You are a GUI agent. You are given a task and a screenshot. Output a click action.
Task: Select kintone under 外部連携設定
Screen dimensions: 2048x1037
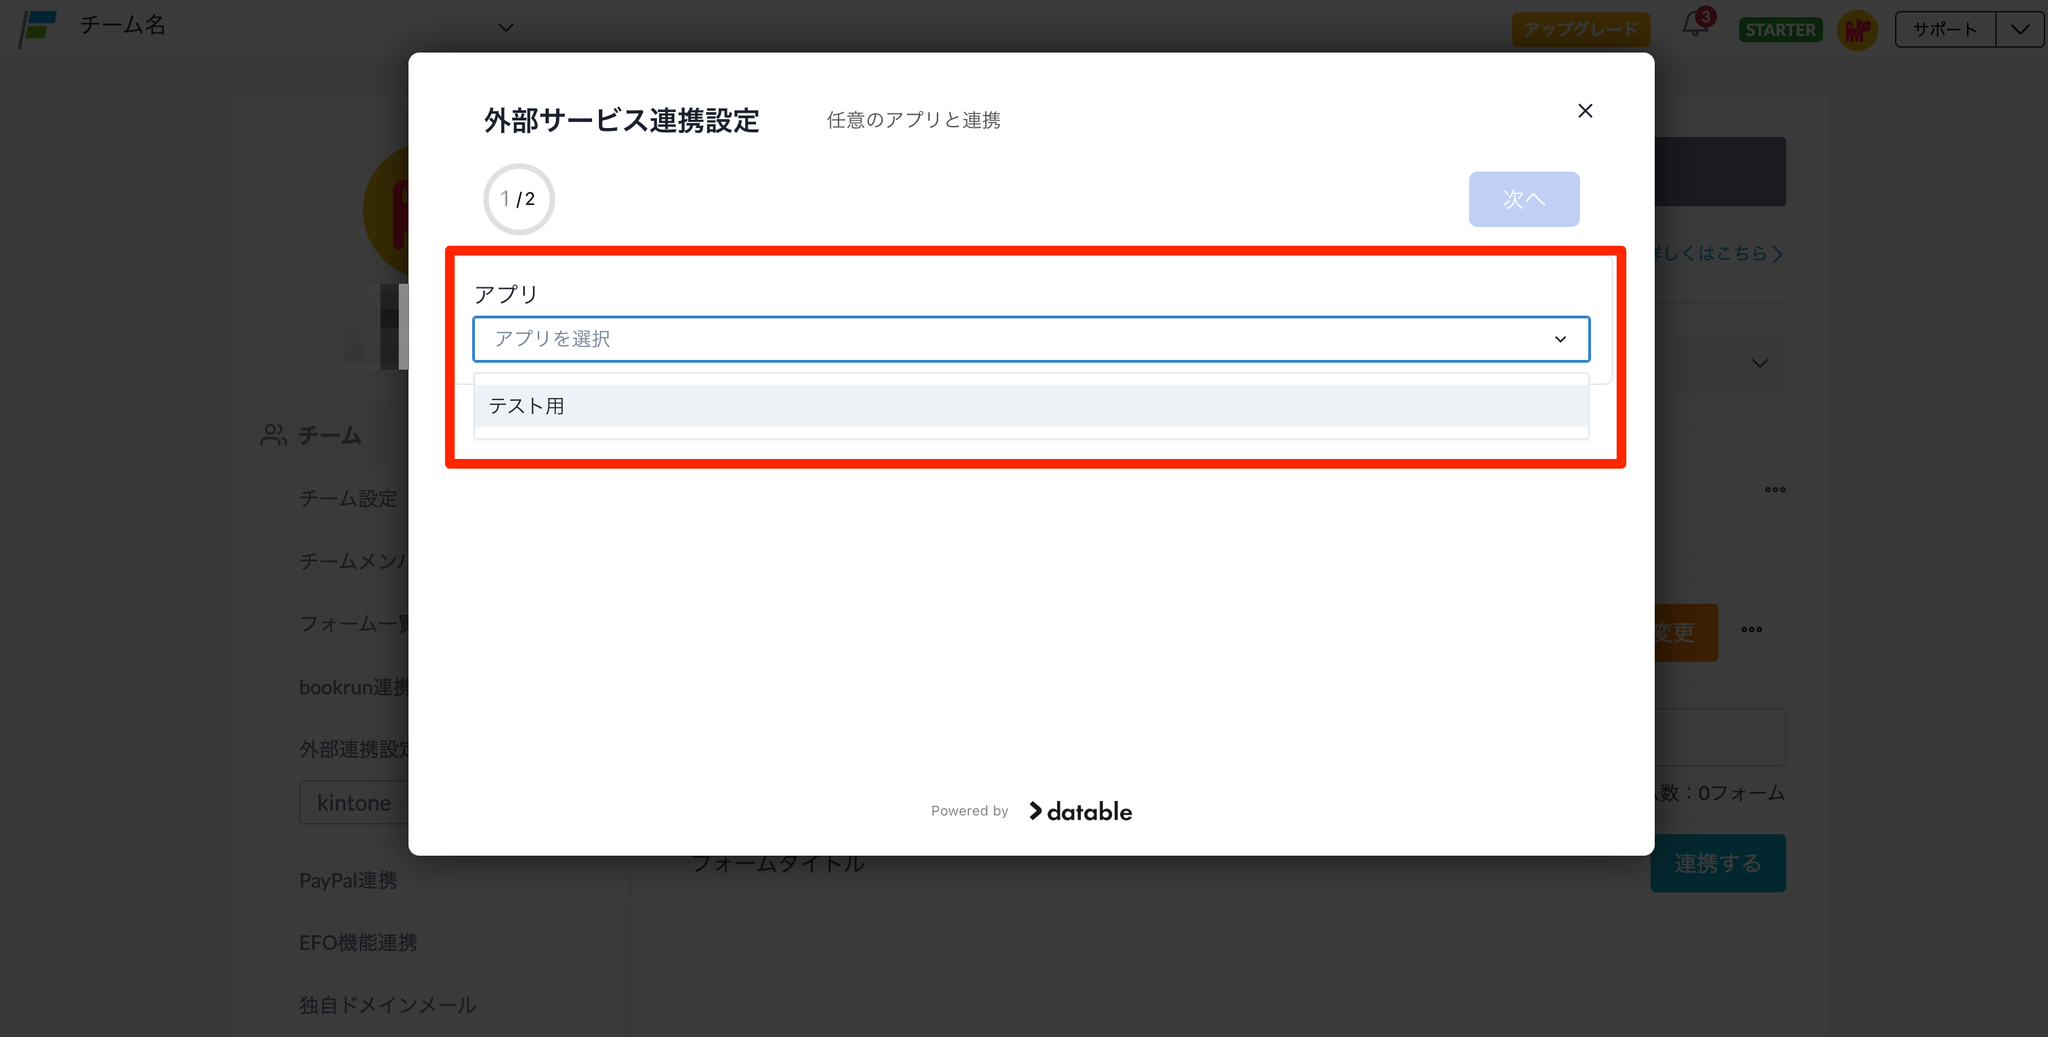354,803
